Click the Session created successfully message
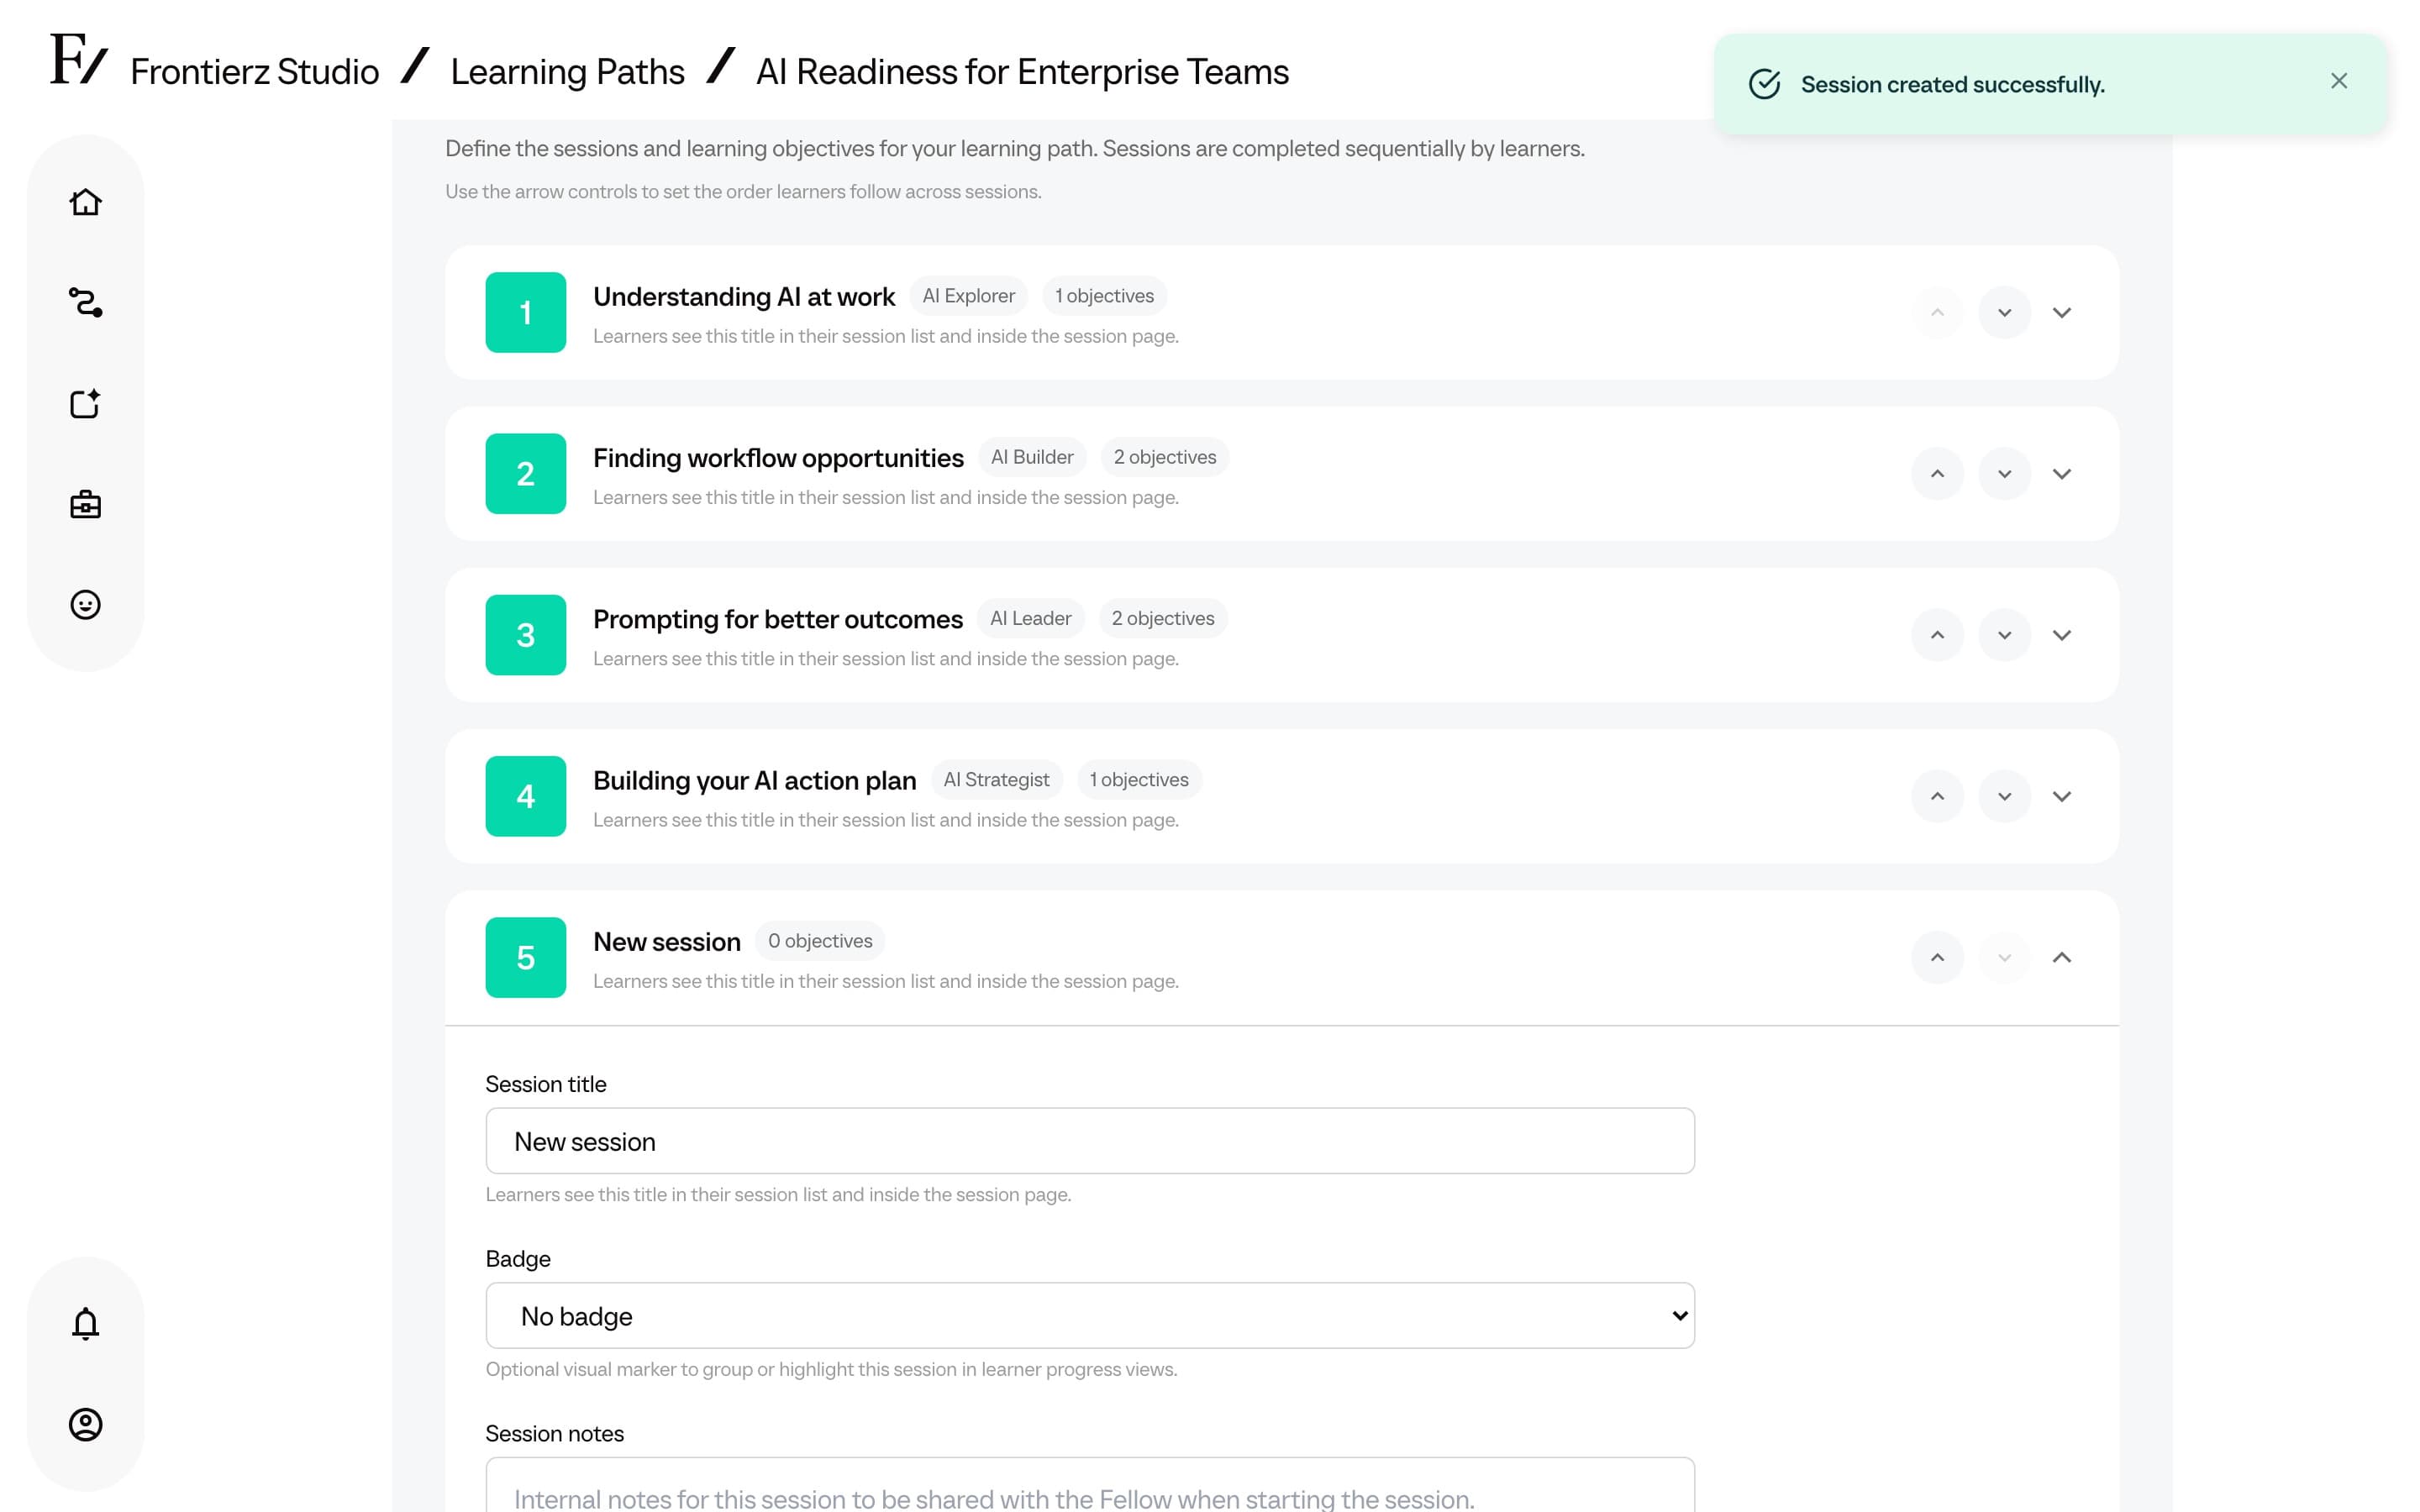Viewport: 2420px width, 1512px height. pyautogui.click(x=1952, y=85)
